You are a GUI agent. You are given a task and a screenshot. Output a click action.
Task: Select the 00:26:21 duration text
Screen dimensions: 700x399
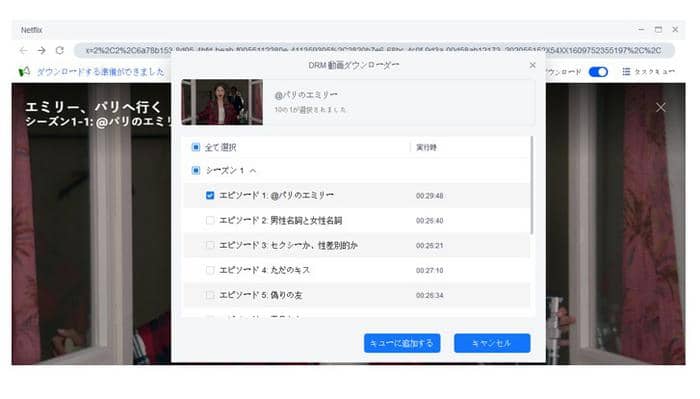tap(429, 245)
